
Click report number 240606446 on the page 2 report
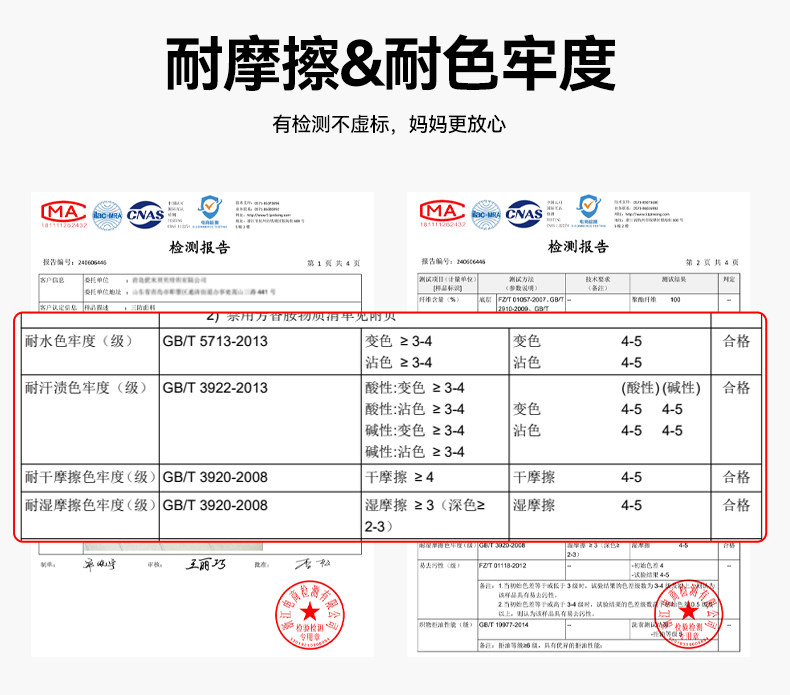[x=471, y=262]
